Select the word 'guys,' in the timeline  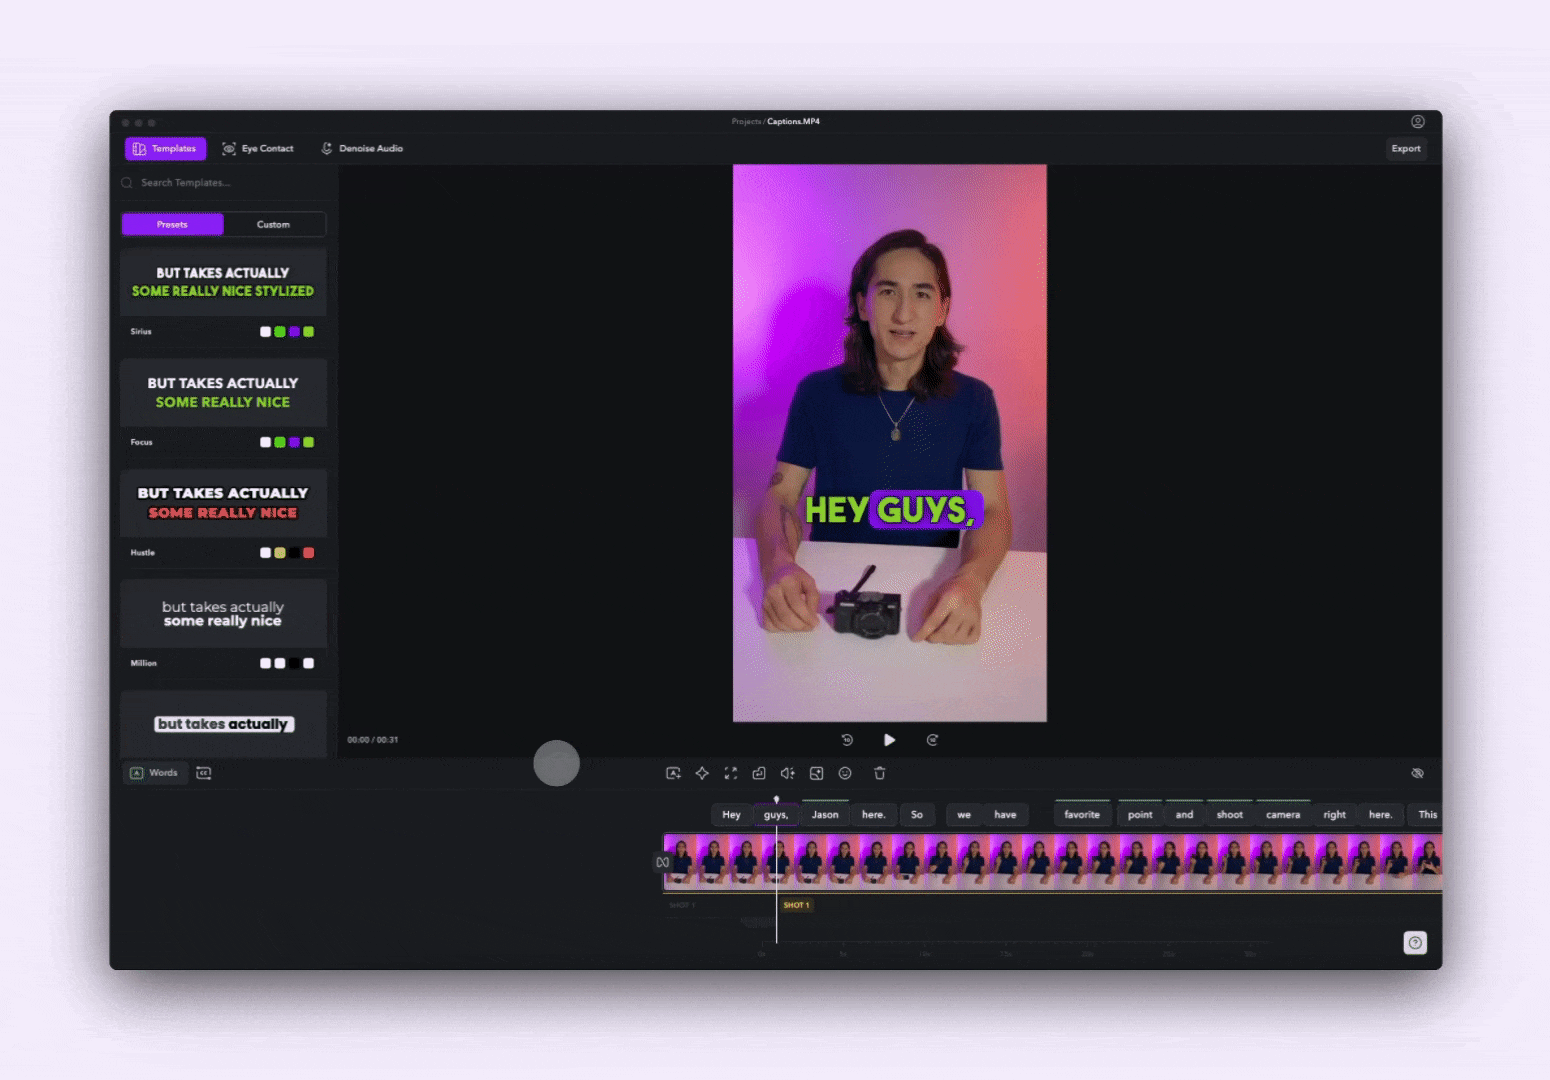776,815
